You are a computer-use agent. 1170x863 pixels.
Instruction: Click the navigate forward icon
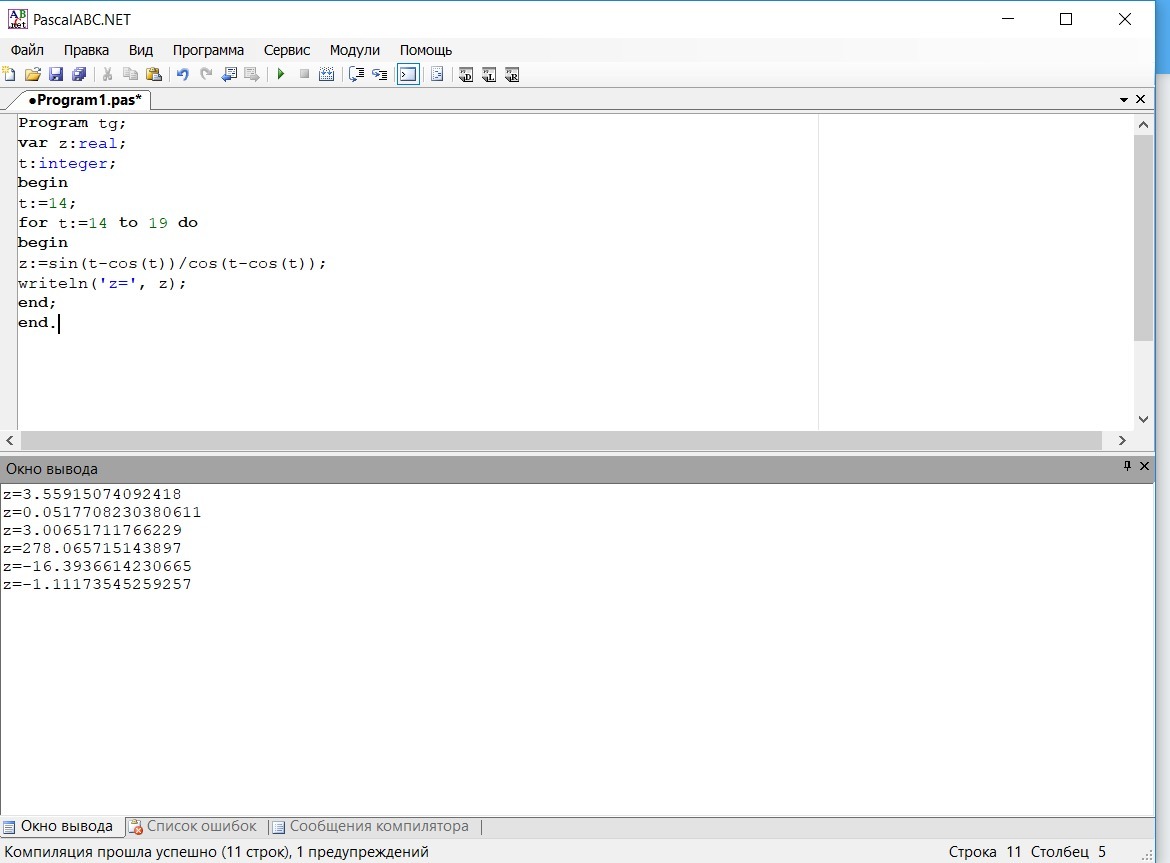point(252,74)
